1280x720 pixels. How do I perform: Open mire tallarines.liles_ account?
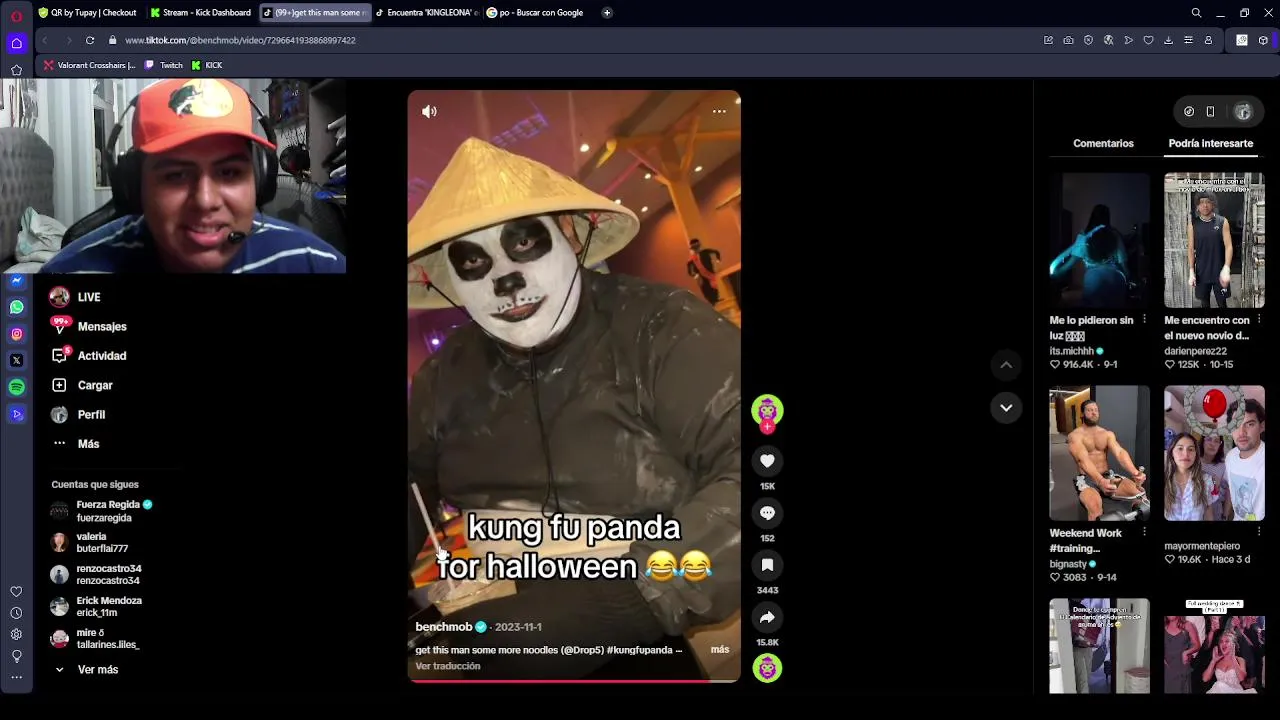coord(95,638)
